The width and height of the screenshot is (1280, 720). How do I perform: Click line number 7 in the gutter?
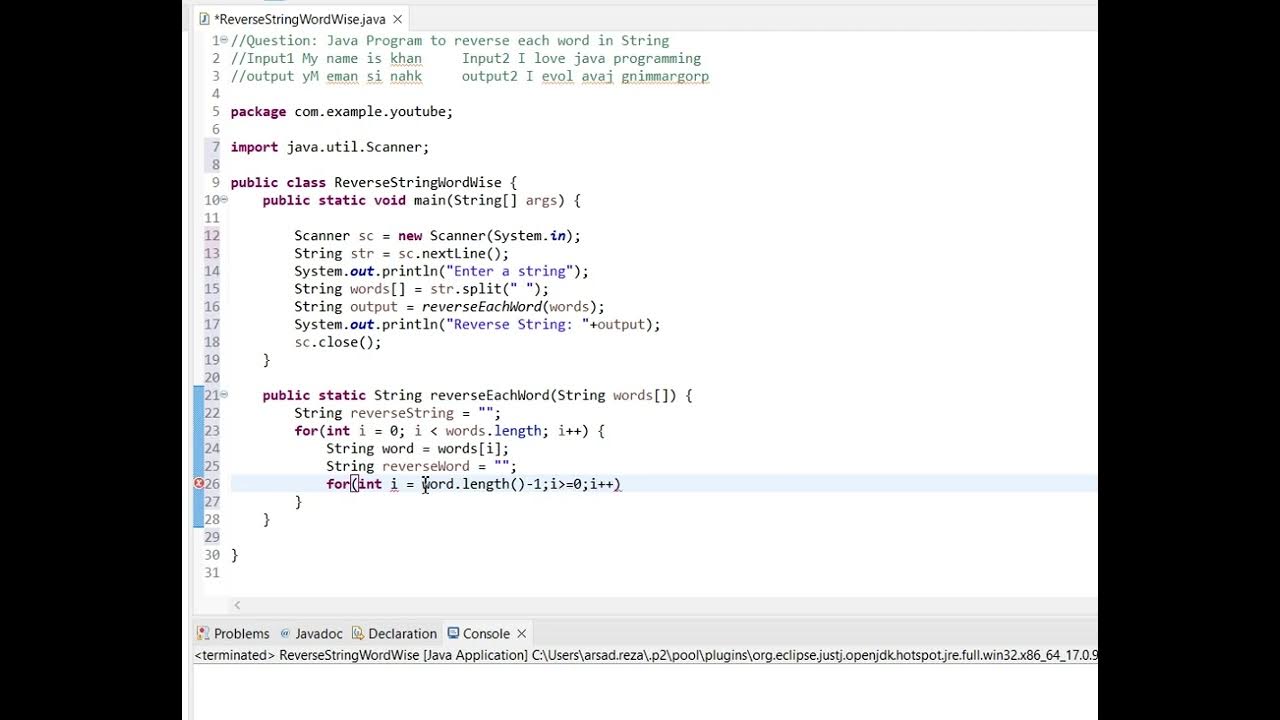click(215, 147)
